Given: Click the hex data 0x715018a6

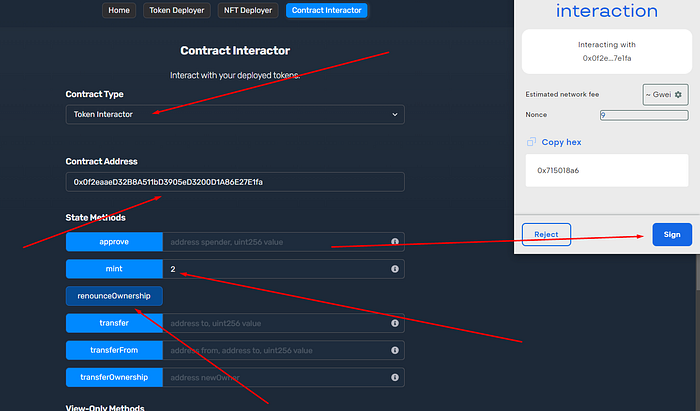Looking at the screenshot, I should click(558, 170).
